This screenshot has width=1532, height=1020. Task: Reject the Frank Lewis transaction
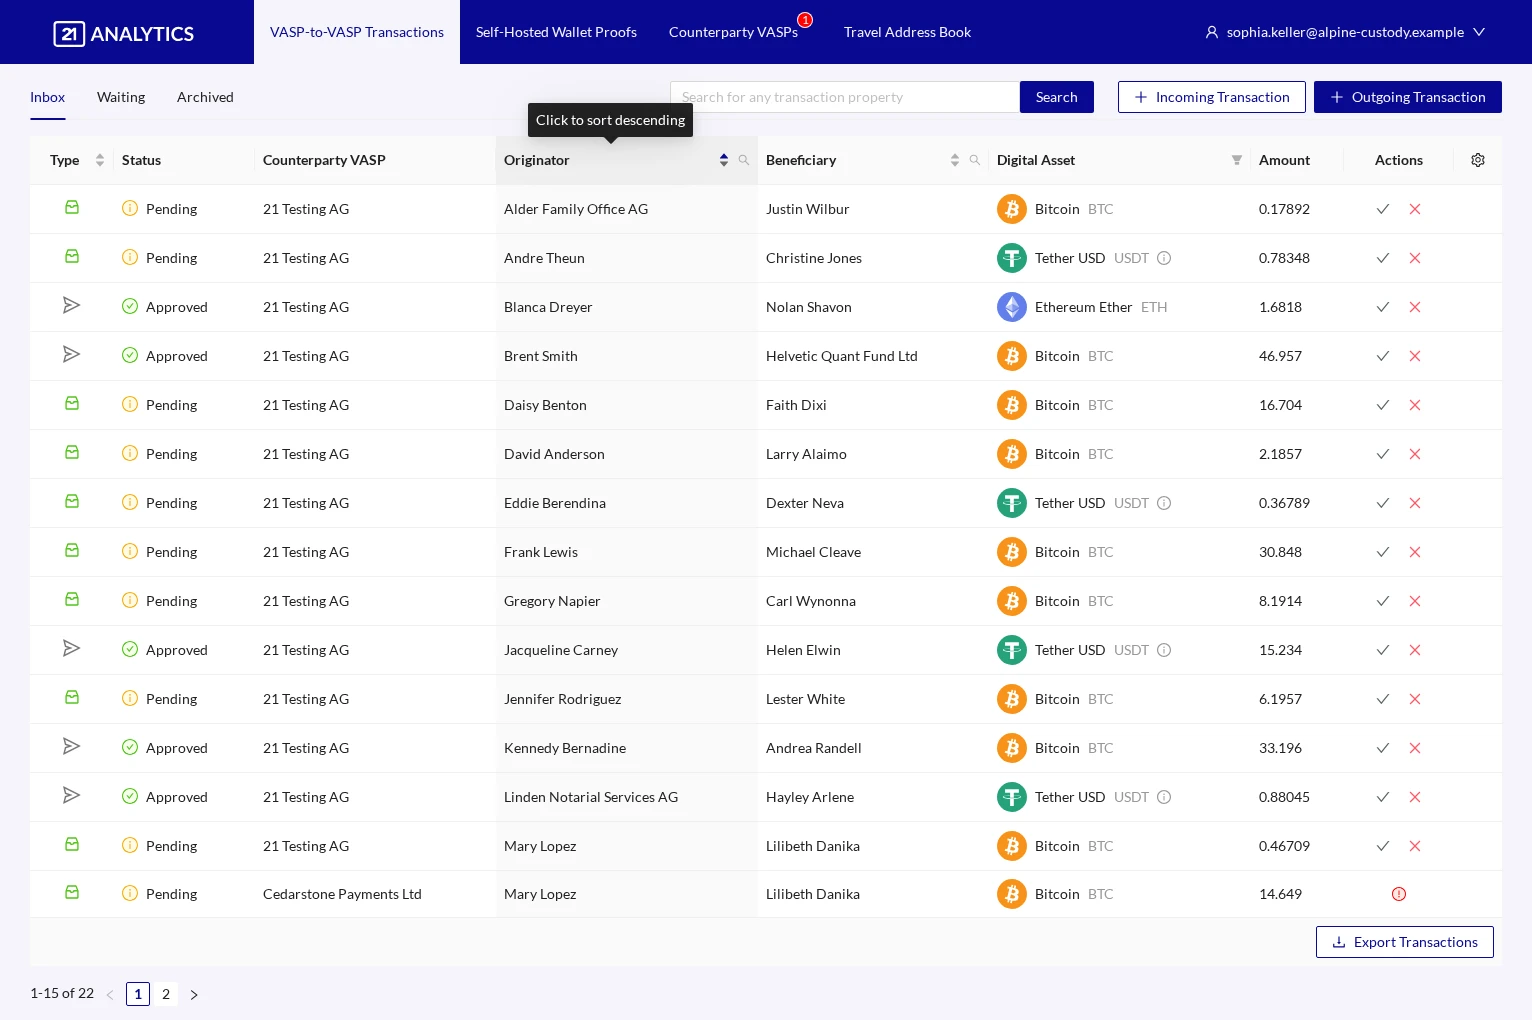pos(1415,552)
